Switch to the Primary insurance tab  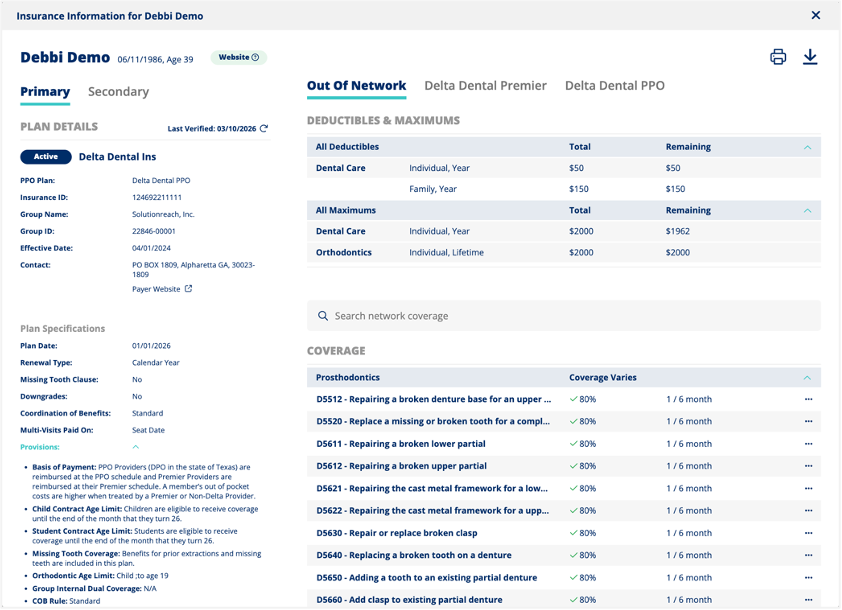click(x=45, y=92)
